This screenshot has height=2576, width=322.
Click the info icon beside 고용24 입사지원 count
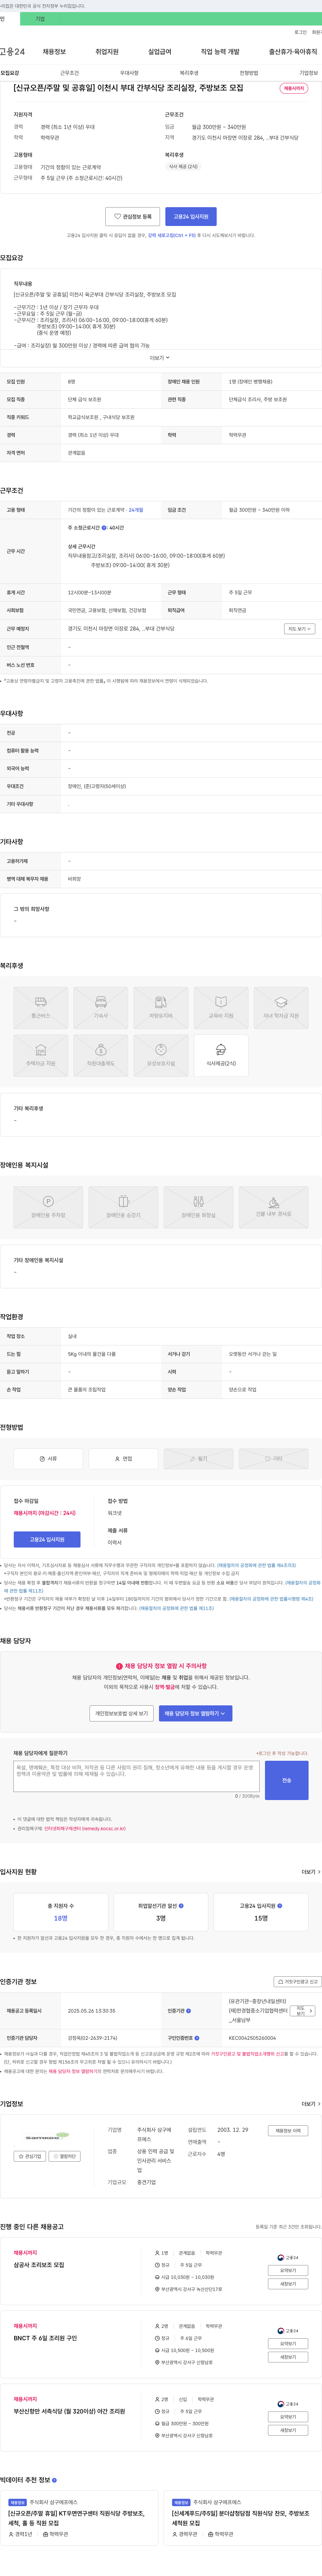(279, 1906)
